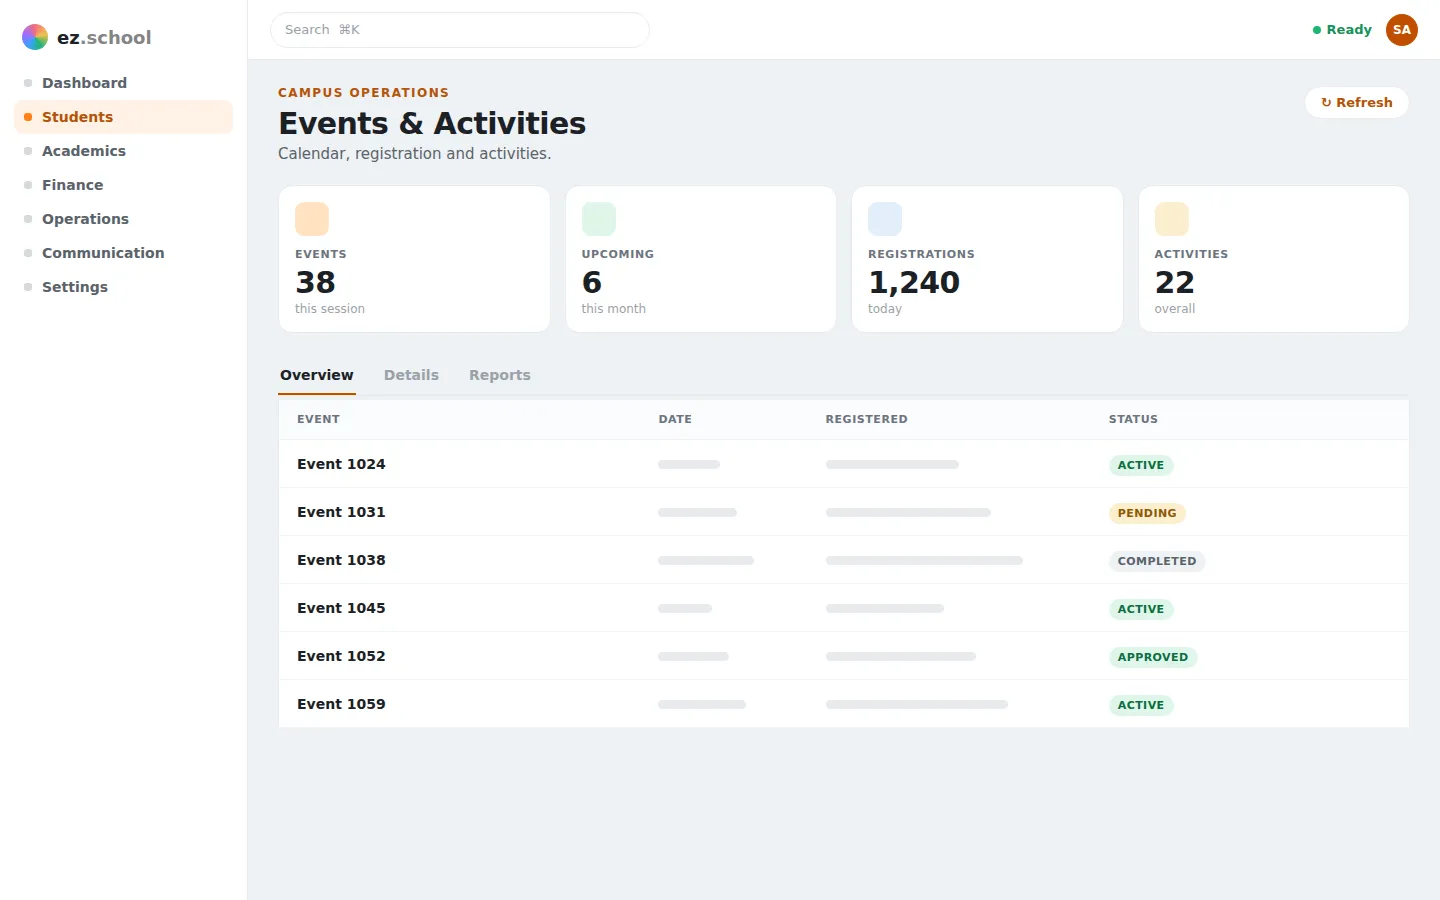
Task: Click the orange Events card icon
Action: pos(312,219)
